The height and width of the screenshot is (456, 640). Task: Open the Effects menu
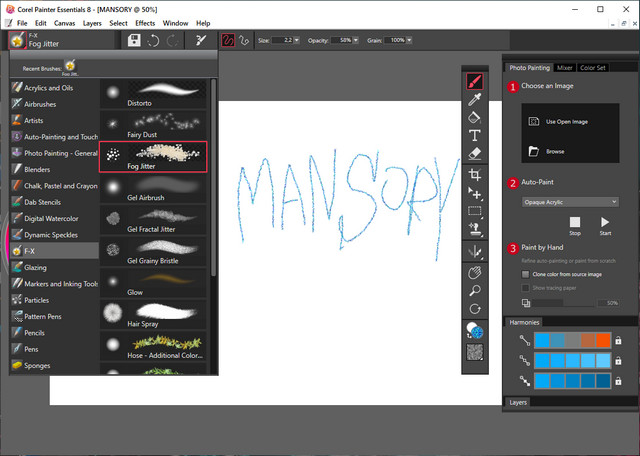click(145, 22)
